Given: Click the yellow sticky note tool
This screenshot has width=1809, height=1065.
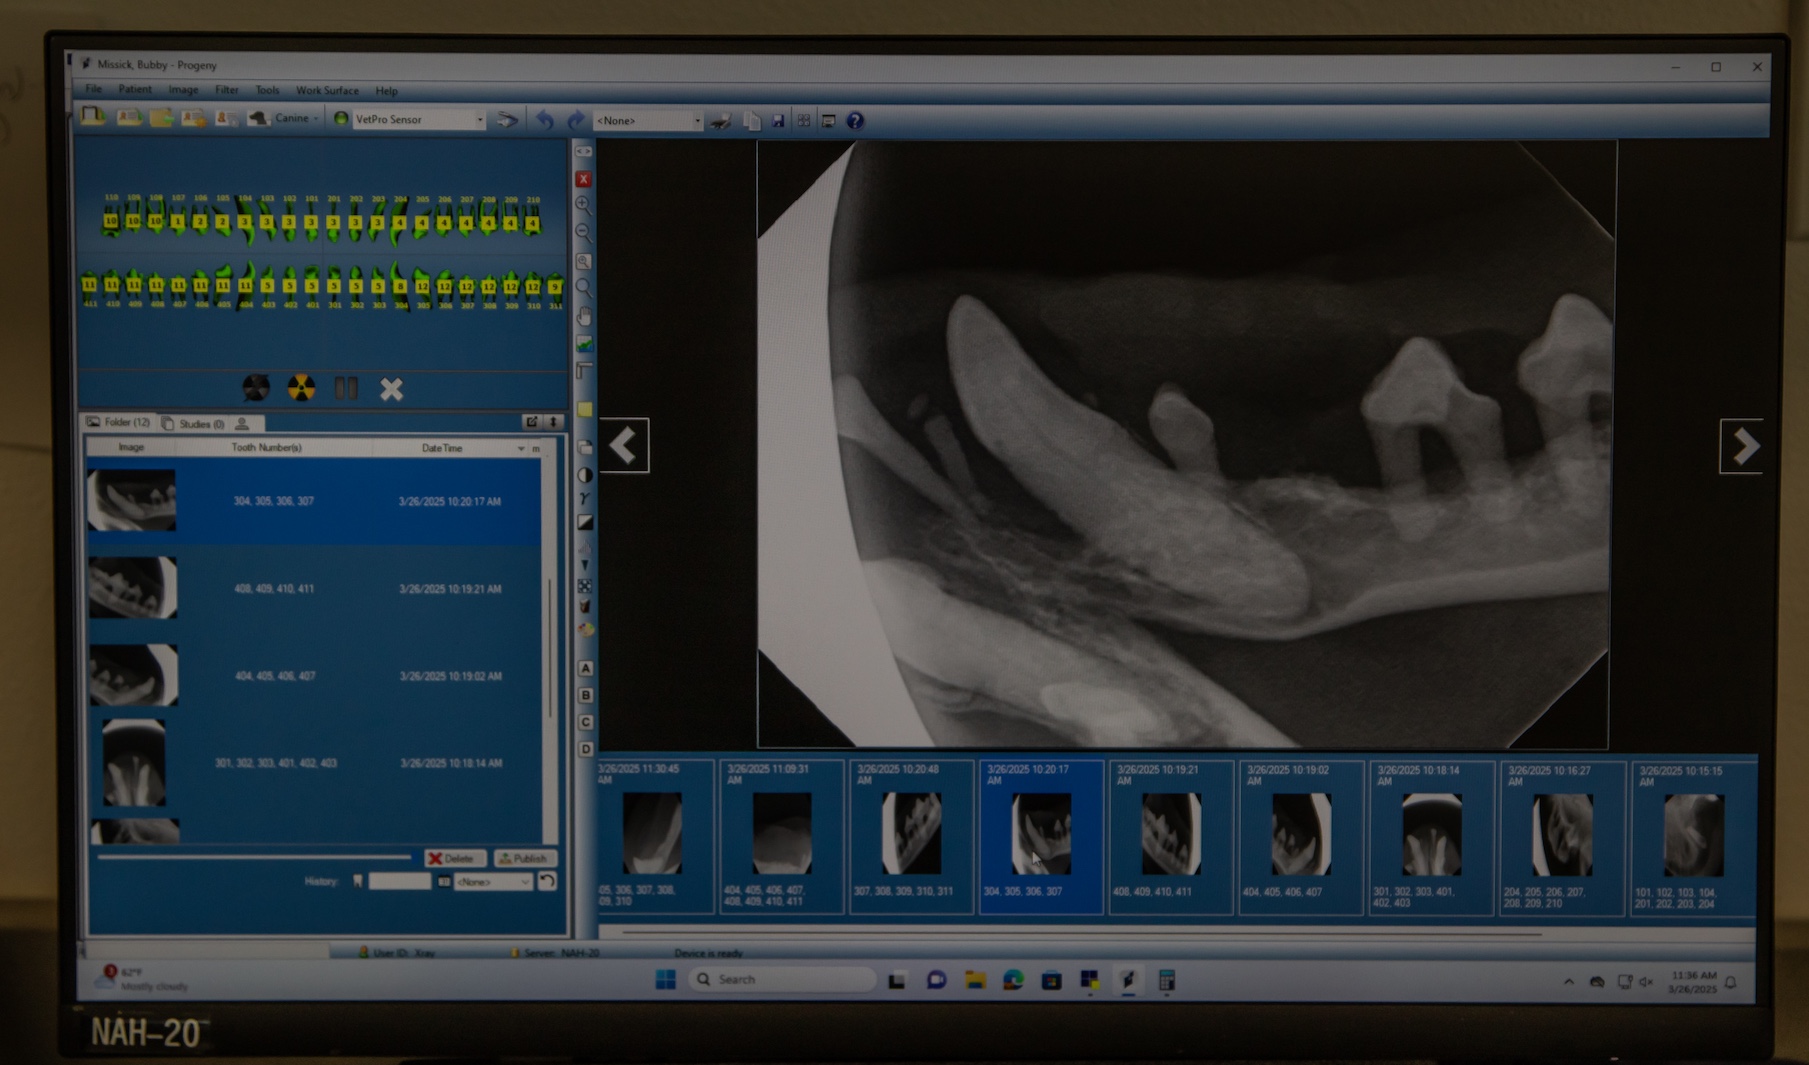Looking at the screenshot, I should pyautogui.click(x=585, y=409).
